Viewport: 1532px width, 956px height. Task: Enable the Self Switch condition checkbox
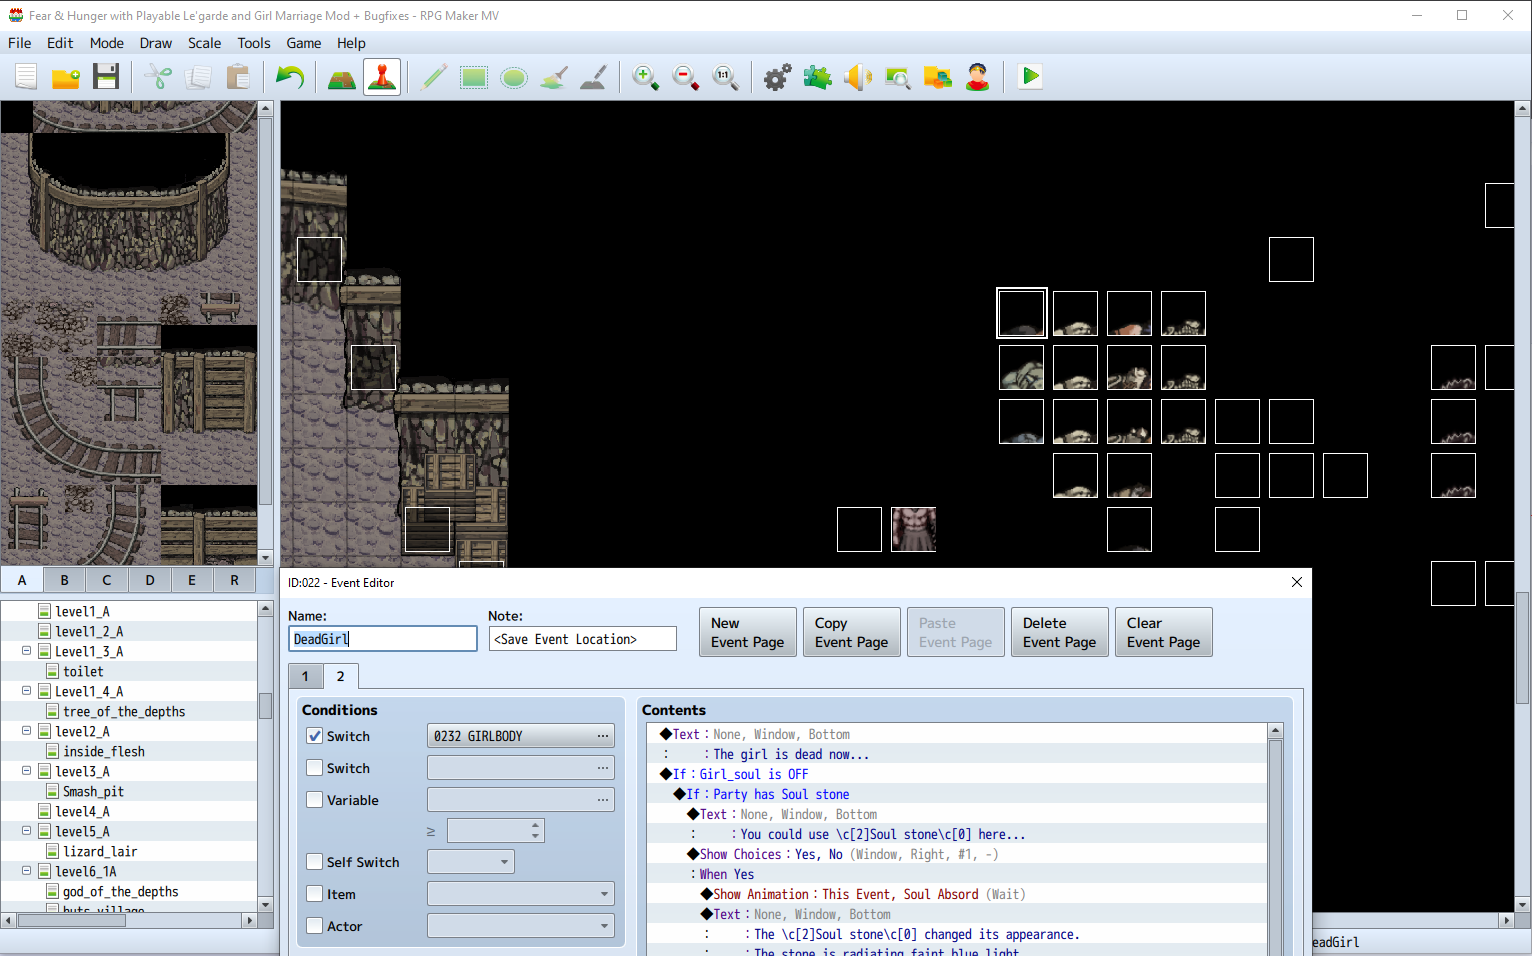[x=315, y=862]
